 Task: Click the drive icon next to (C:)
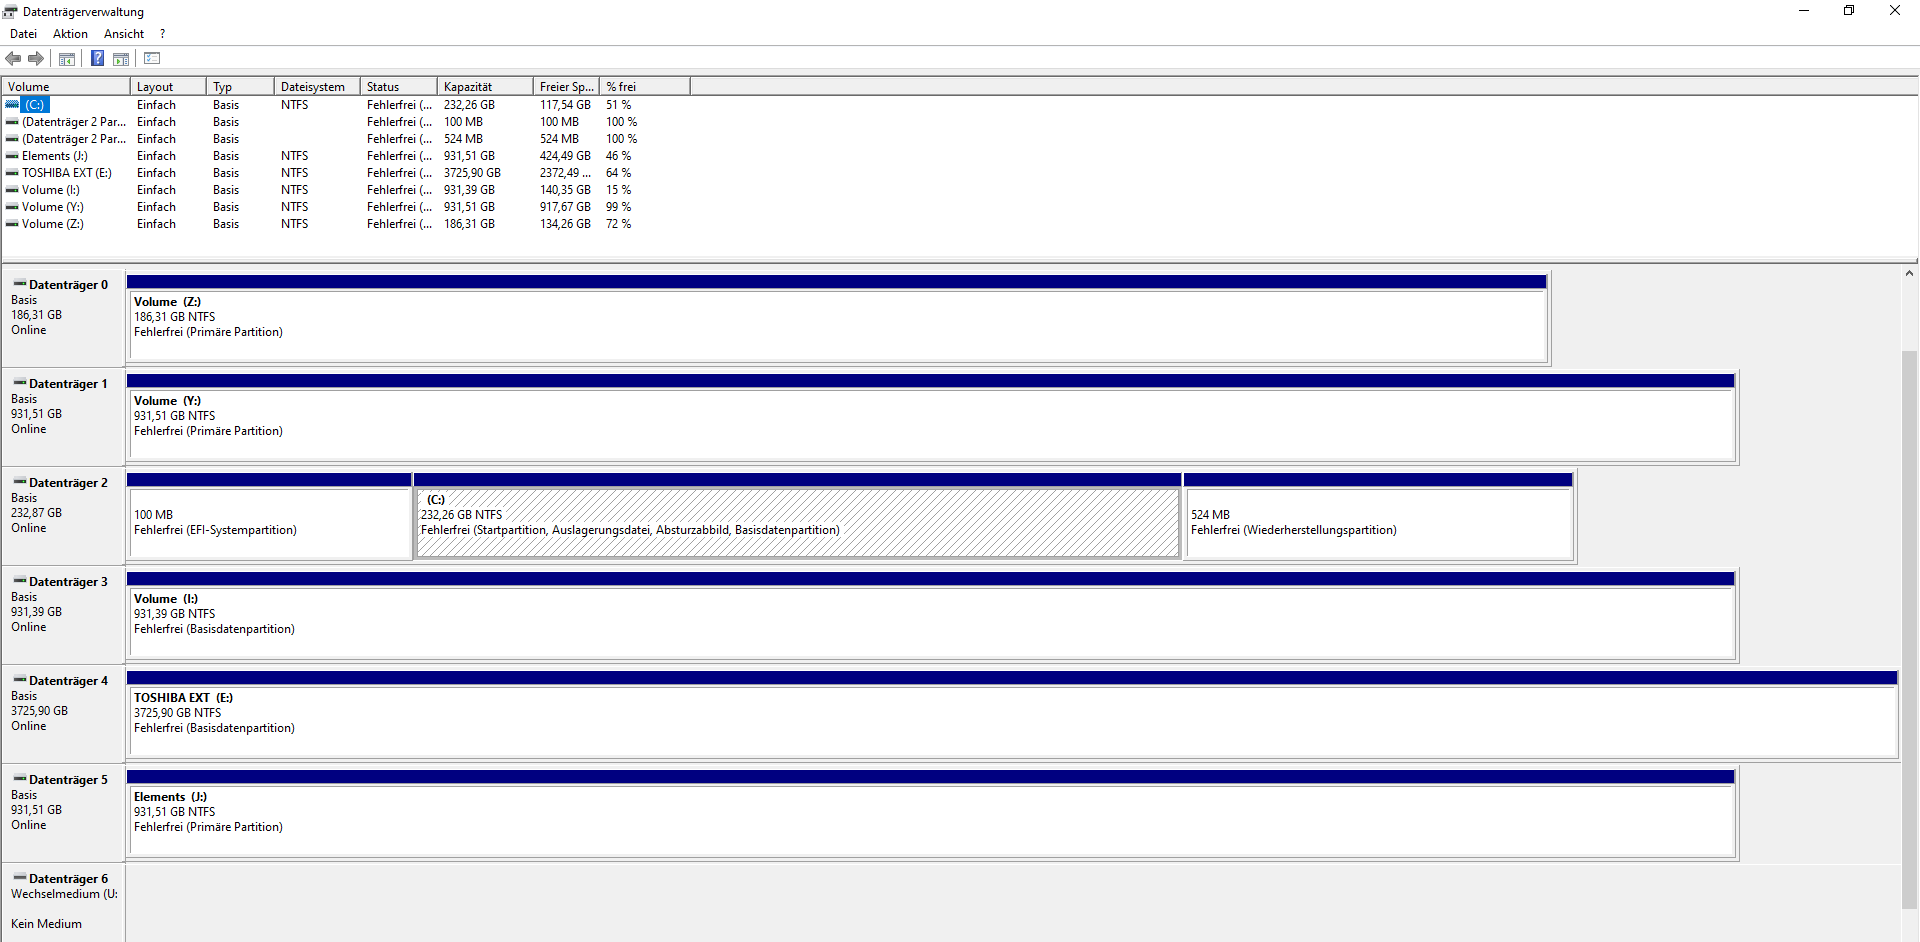(x=11, y=104)
